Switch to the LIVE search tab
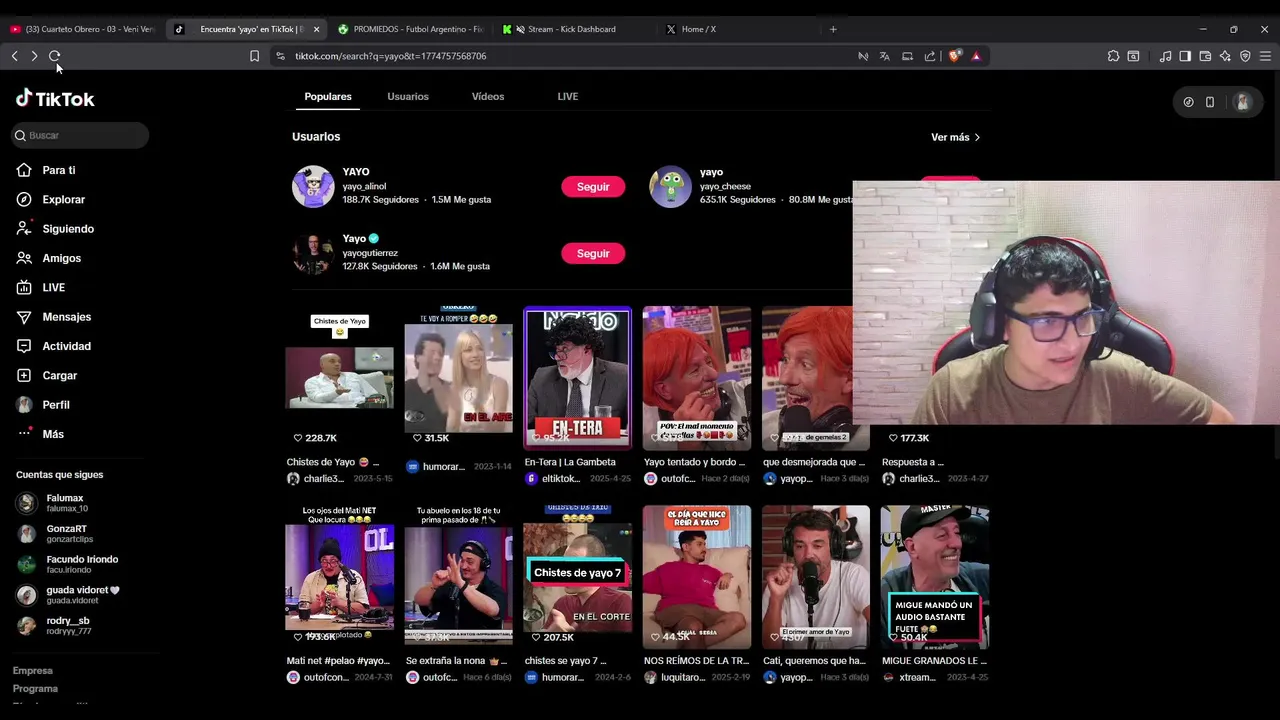 tap(568, 96)
